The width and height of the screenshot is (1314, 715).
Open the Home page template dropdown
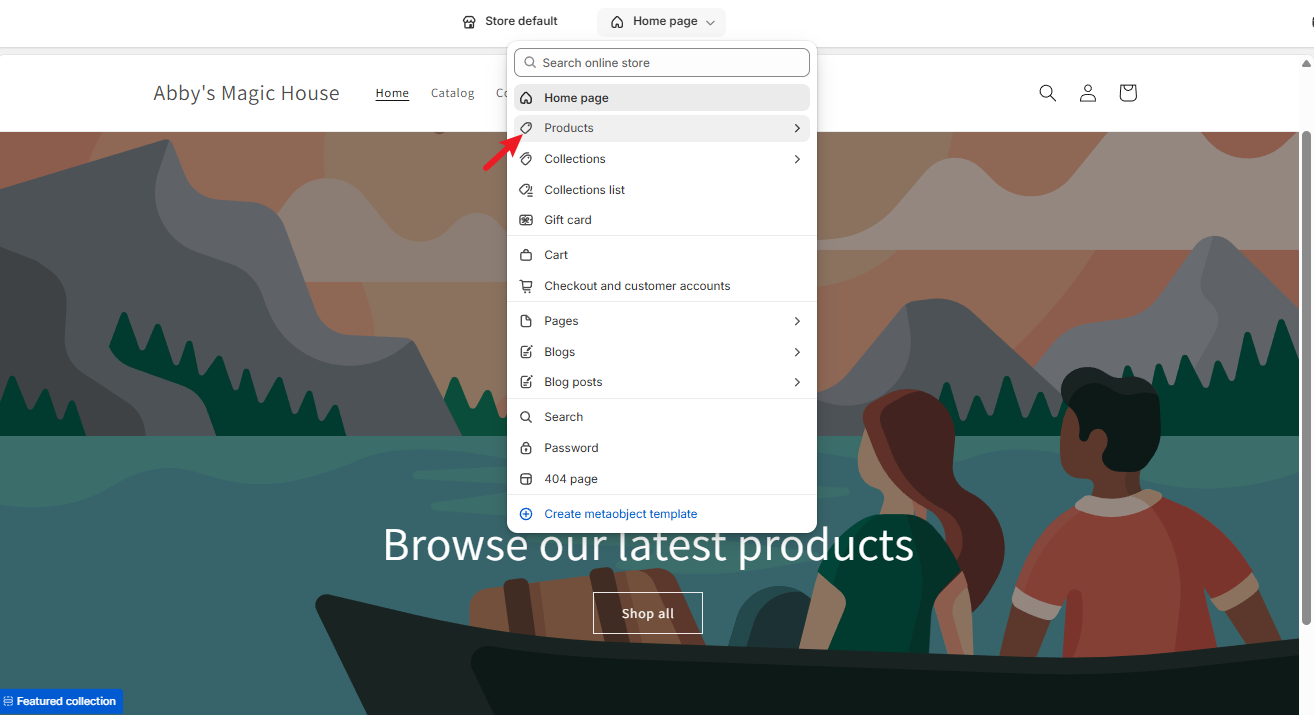click(662, 22)
